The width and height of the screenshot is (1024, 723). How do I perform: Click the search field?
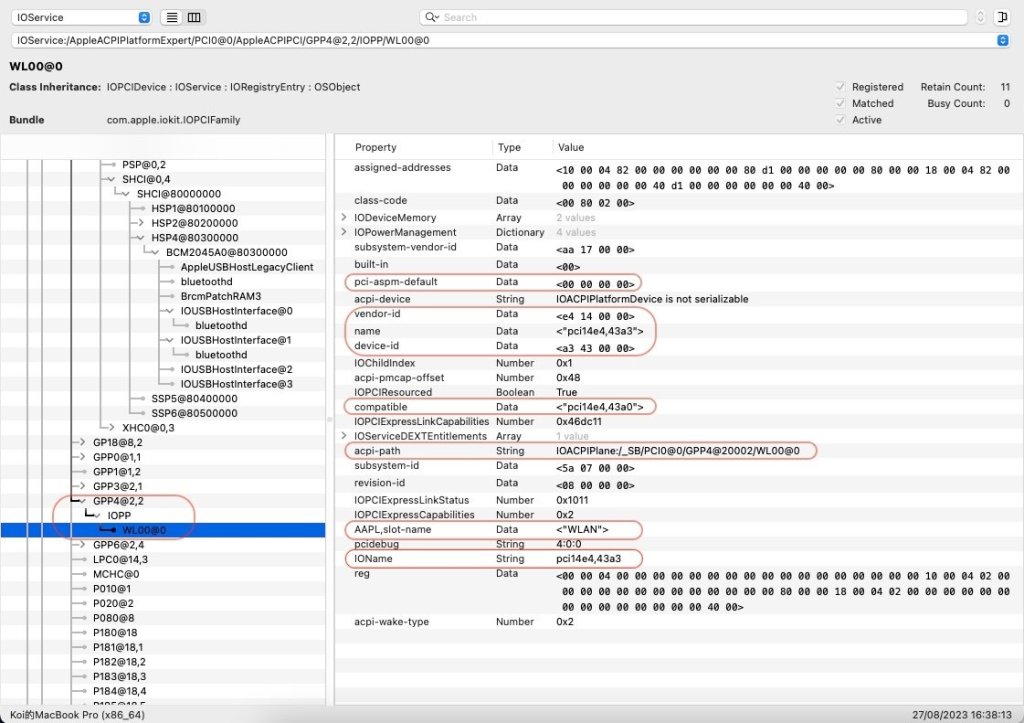click(x=693, y=17)
